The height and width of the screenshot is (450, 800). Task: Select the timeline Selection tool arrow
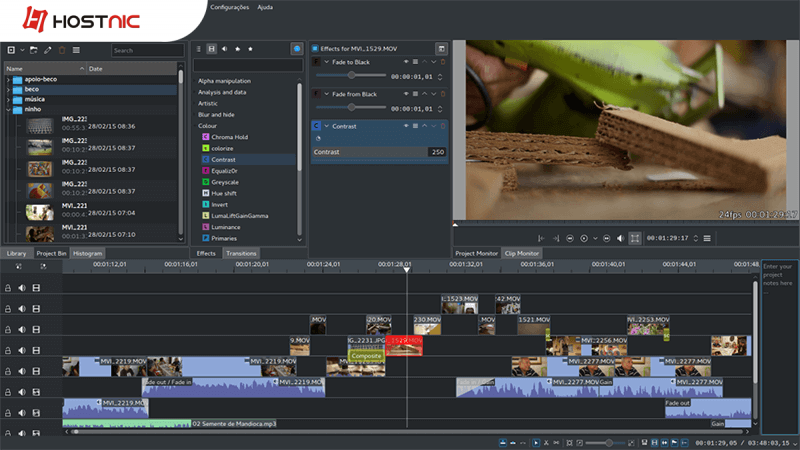tap(536, 443)
